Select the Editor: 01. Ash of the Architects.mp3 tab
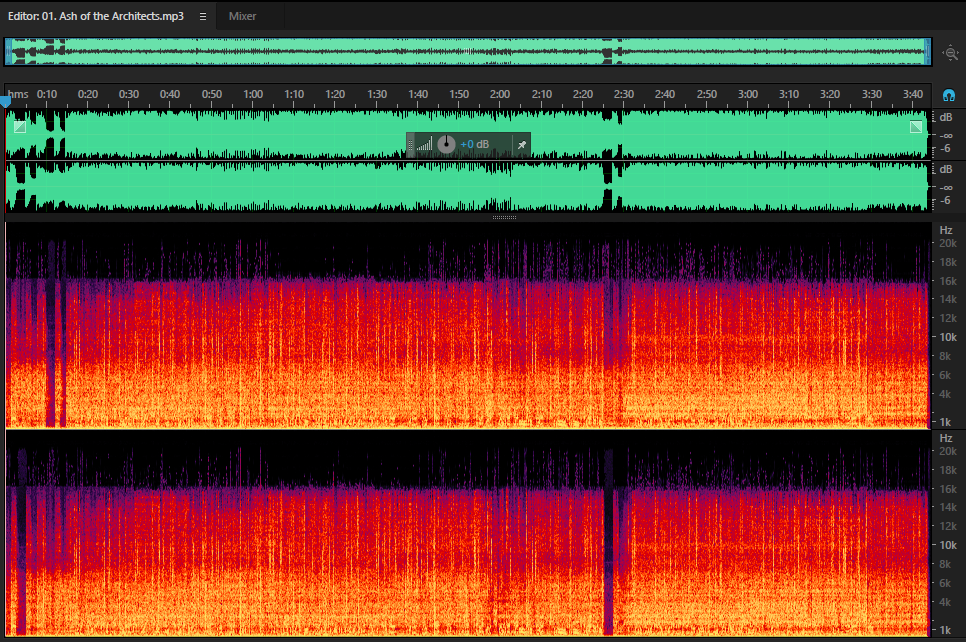The height and width of the screenshot is (642, 966). [95, 17]
